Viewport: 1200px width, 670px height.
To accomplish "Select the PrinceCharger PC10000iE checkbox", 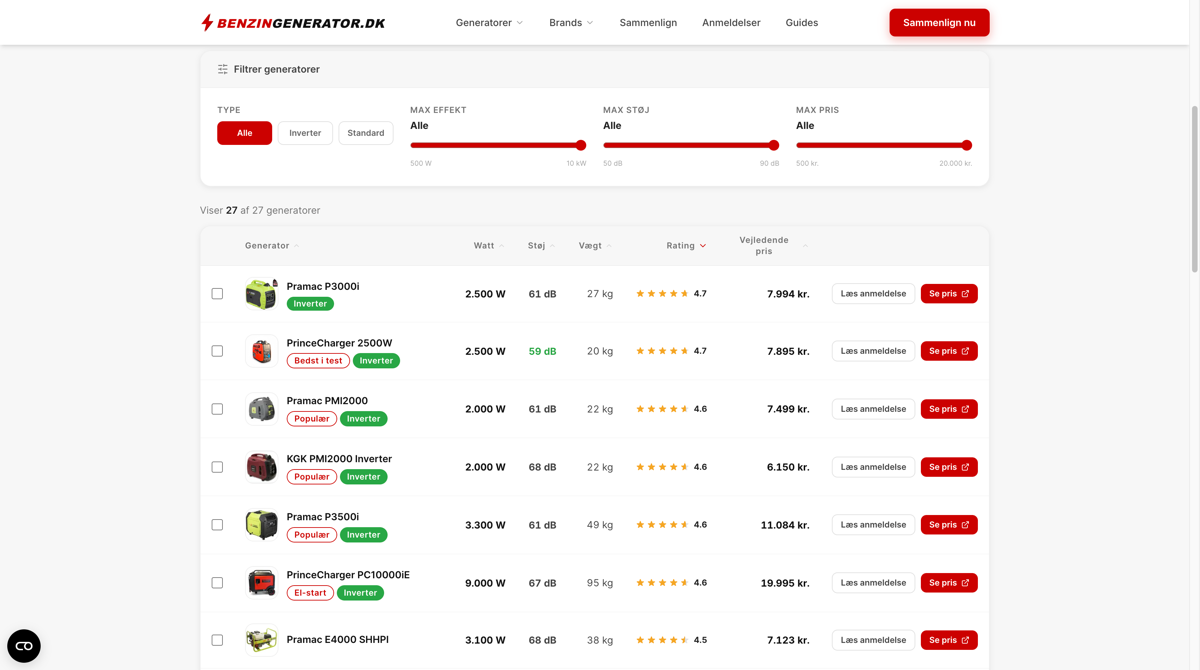I will click(217, 583).
